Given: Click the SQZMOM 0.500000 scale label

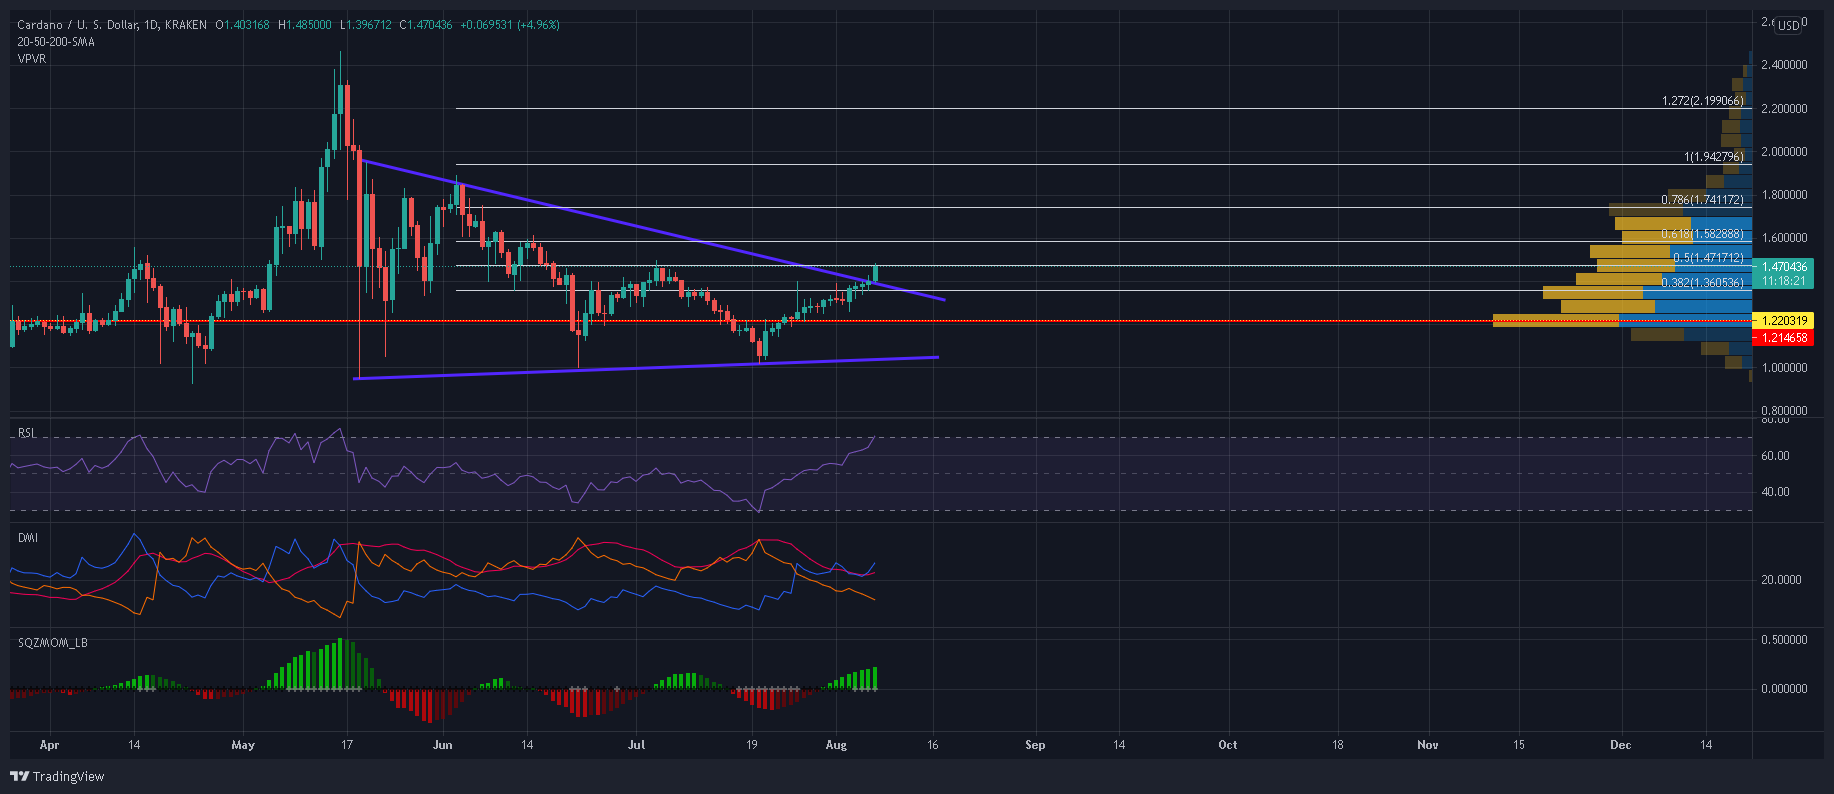Looking at the screenshot, I should [x=1784, y=640].
